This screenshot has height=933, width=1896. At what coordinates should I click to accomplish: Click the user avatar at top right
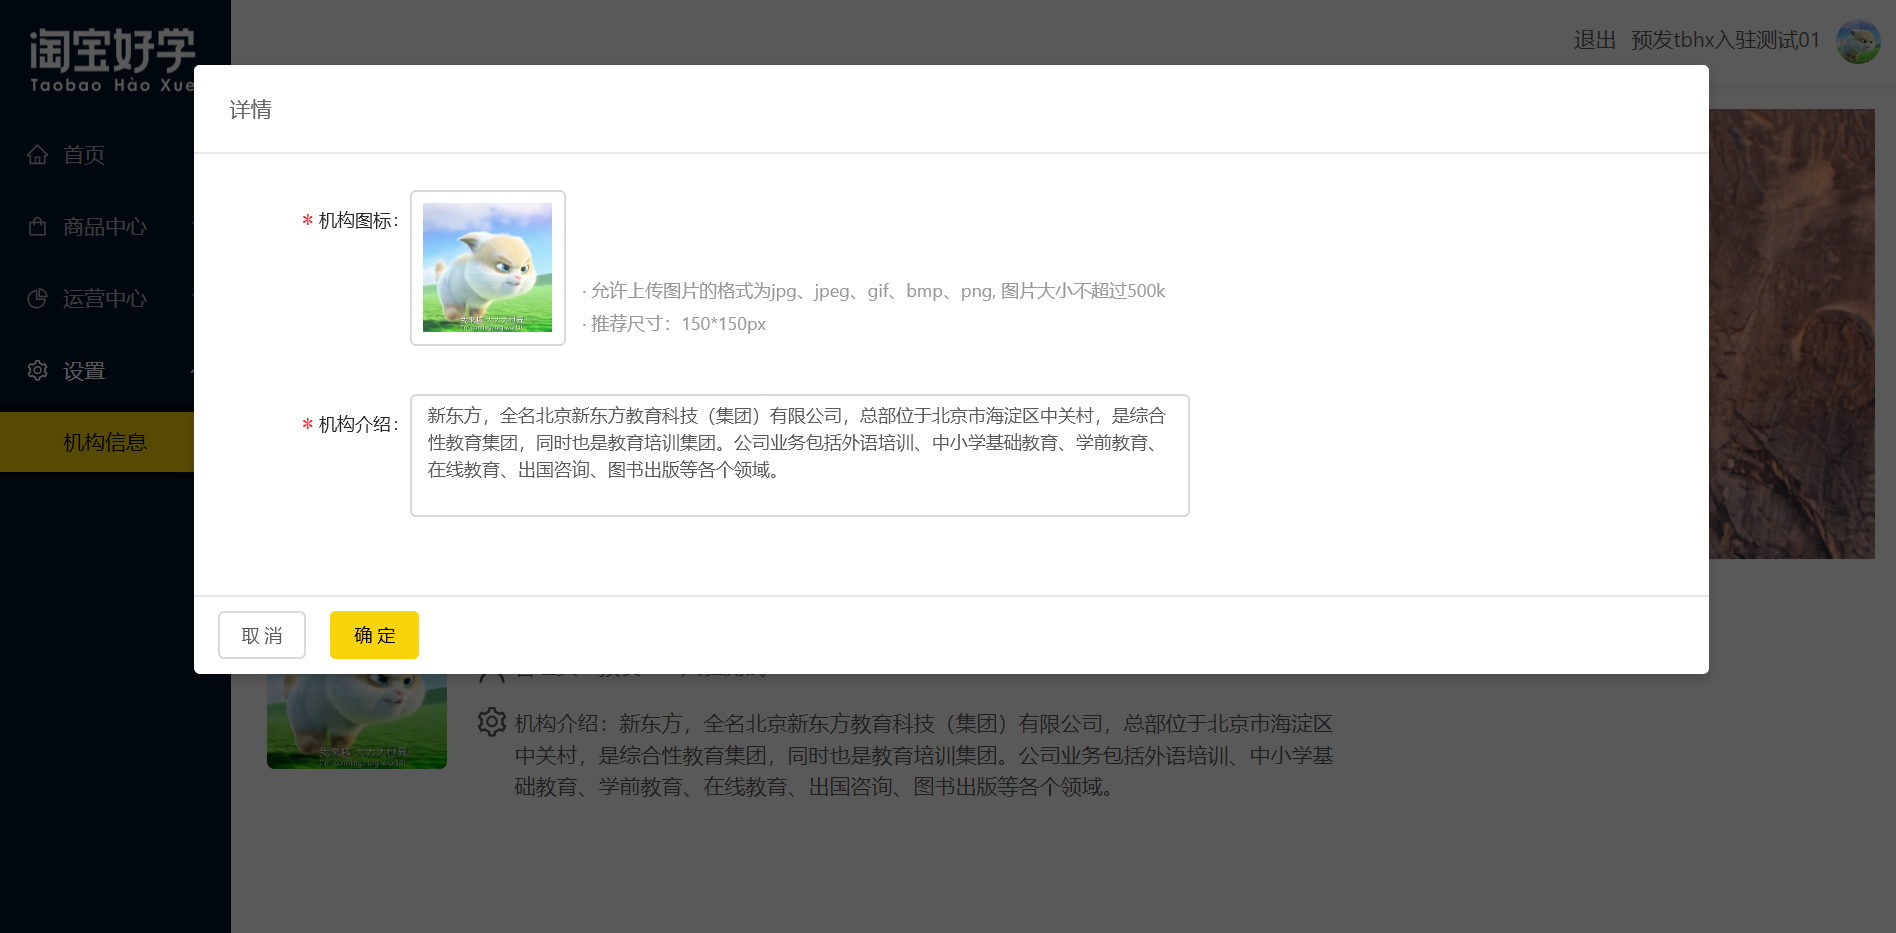pos(1859,41)
